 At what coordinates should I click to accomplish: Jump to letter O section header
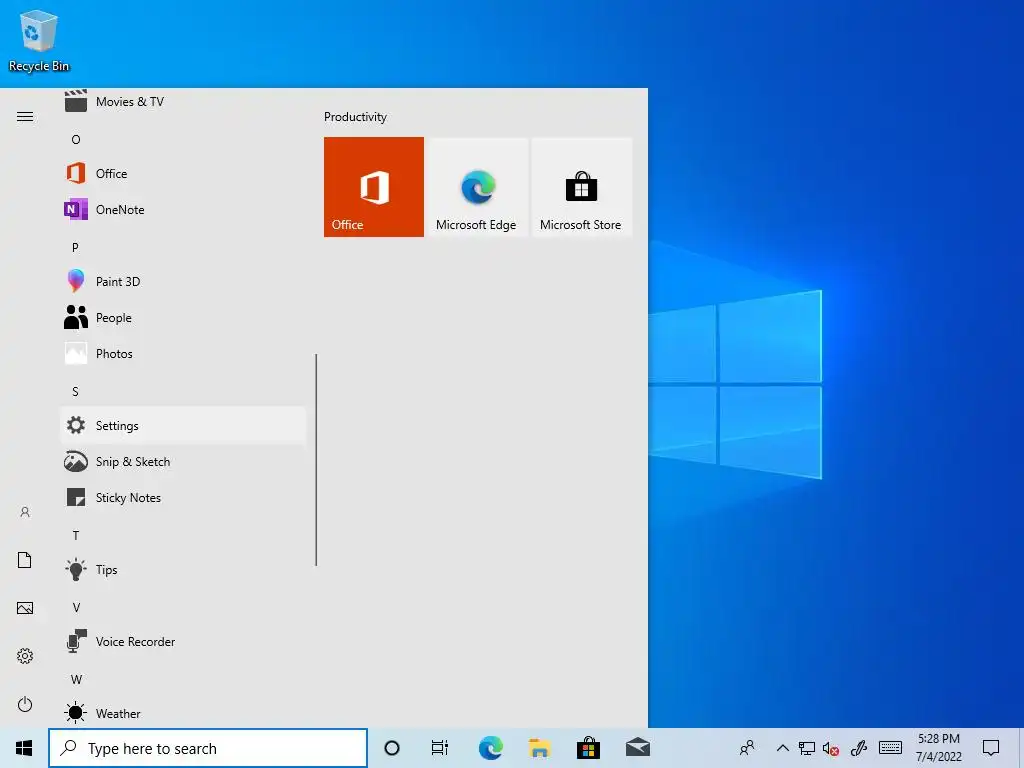tap(76, 140)
